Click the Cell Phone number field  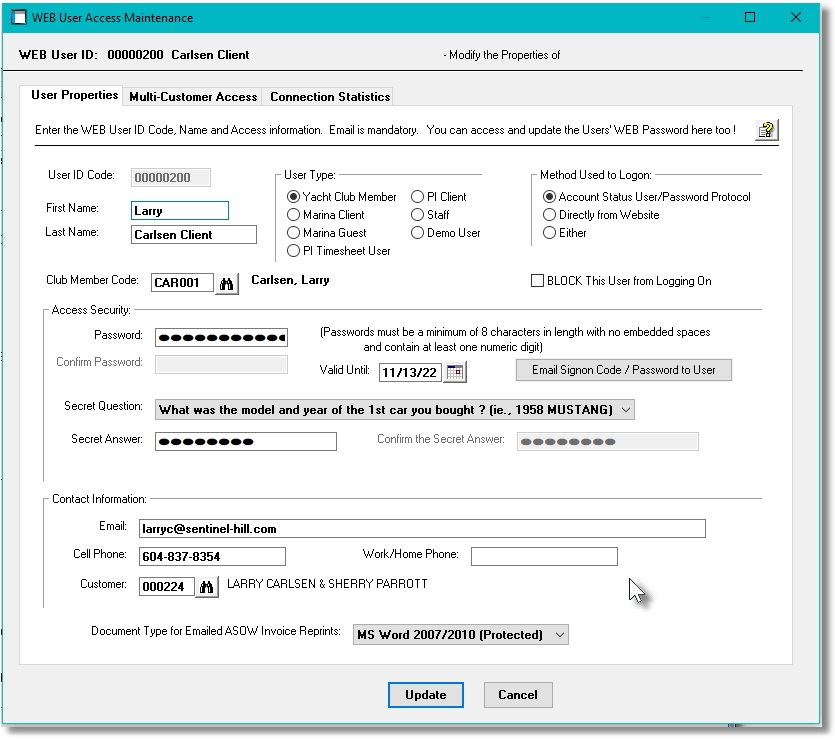click(x=210, y=556)
